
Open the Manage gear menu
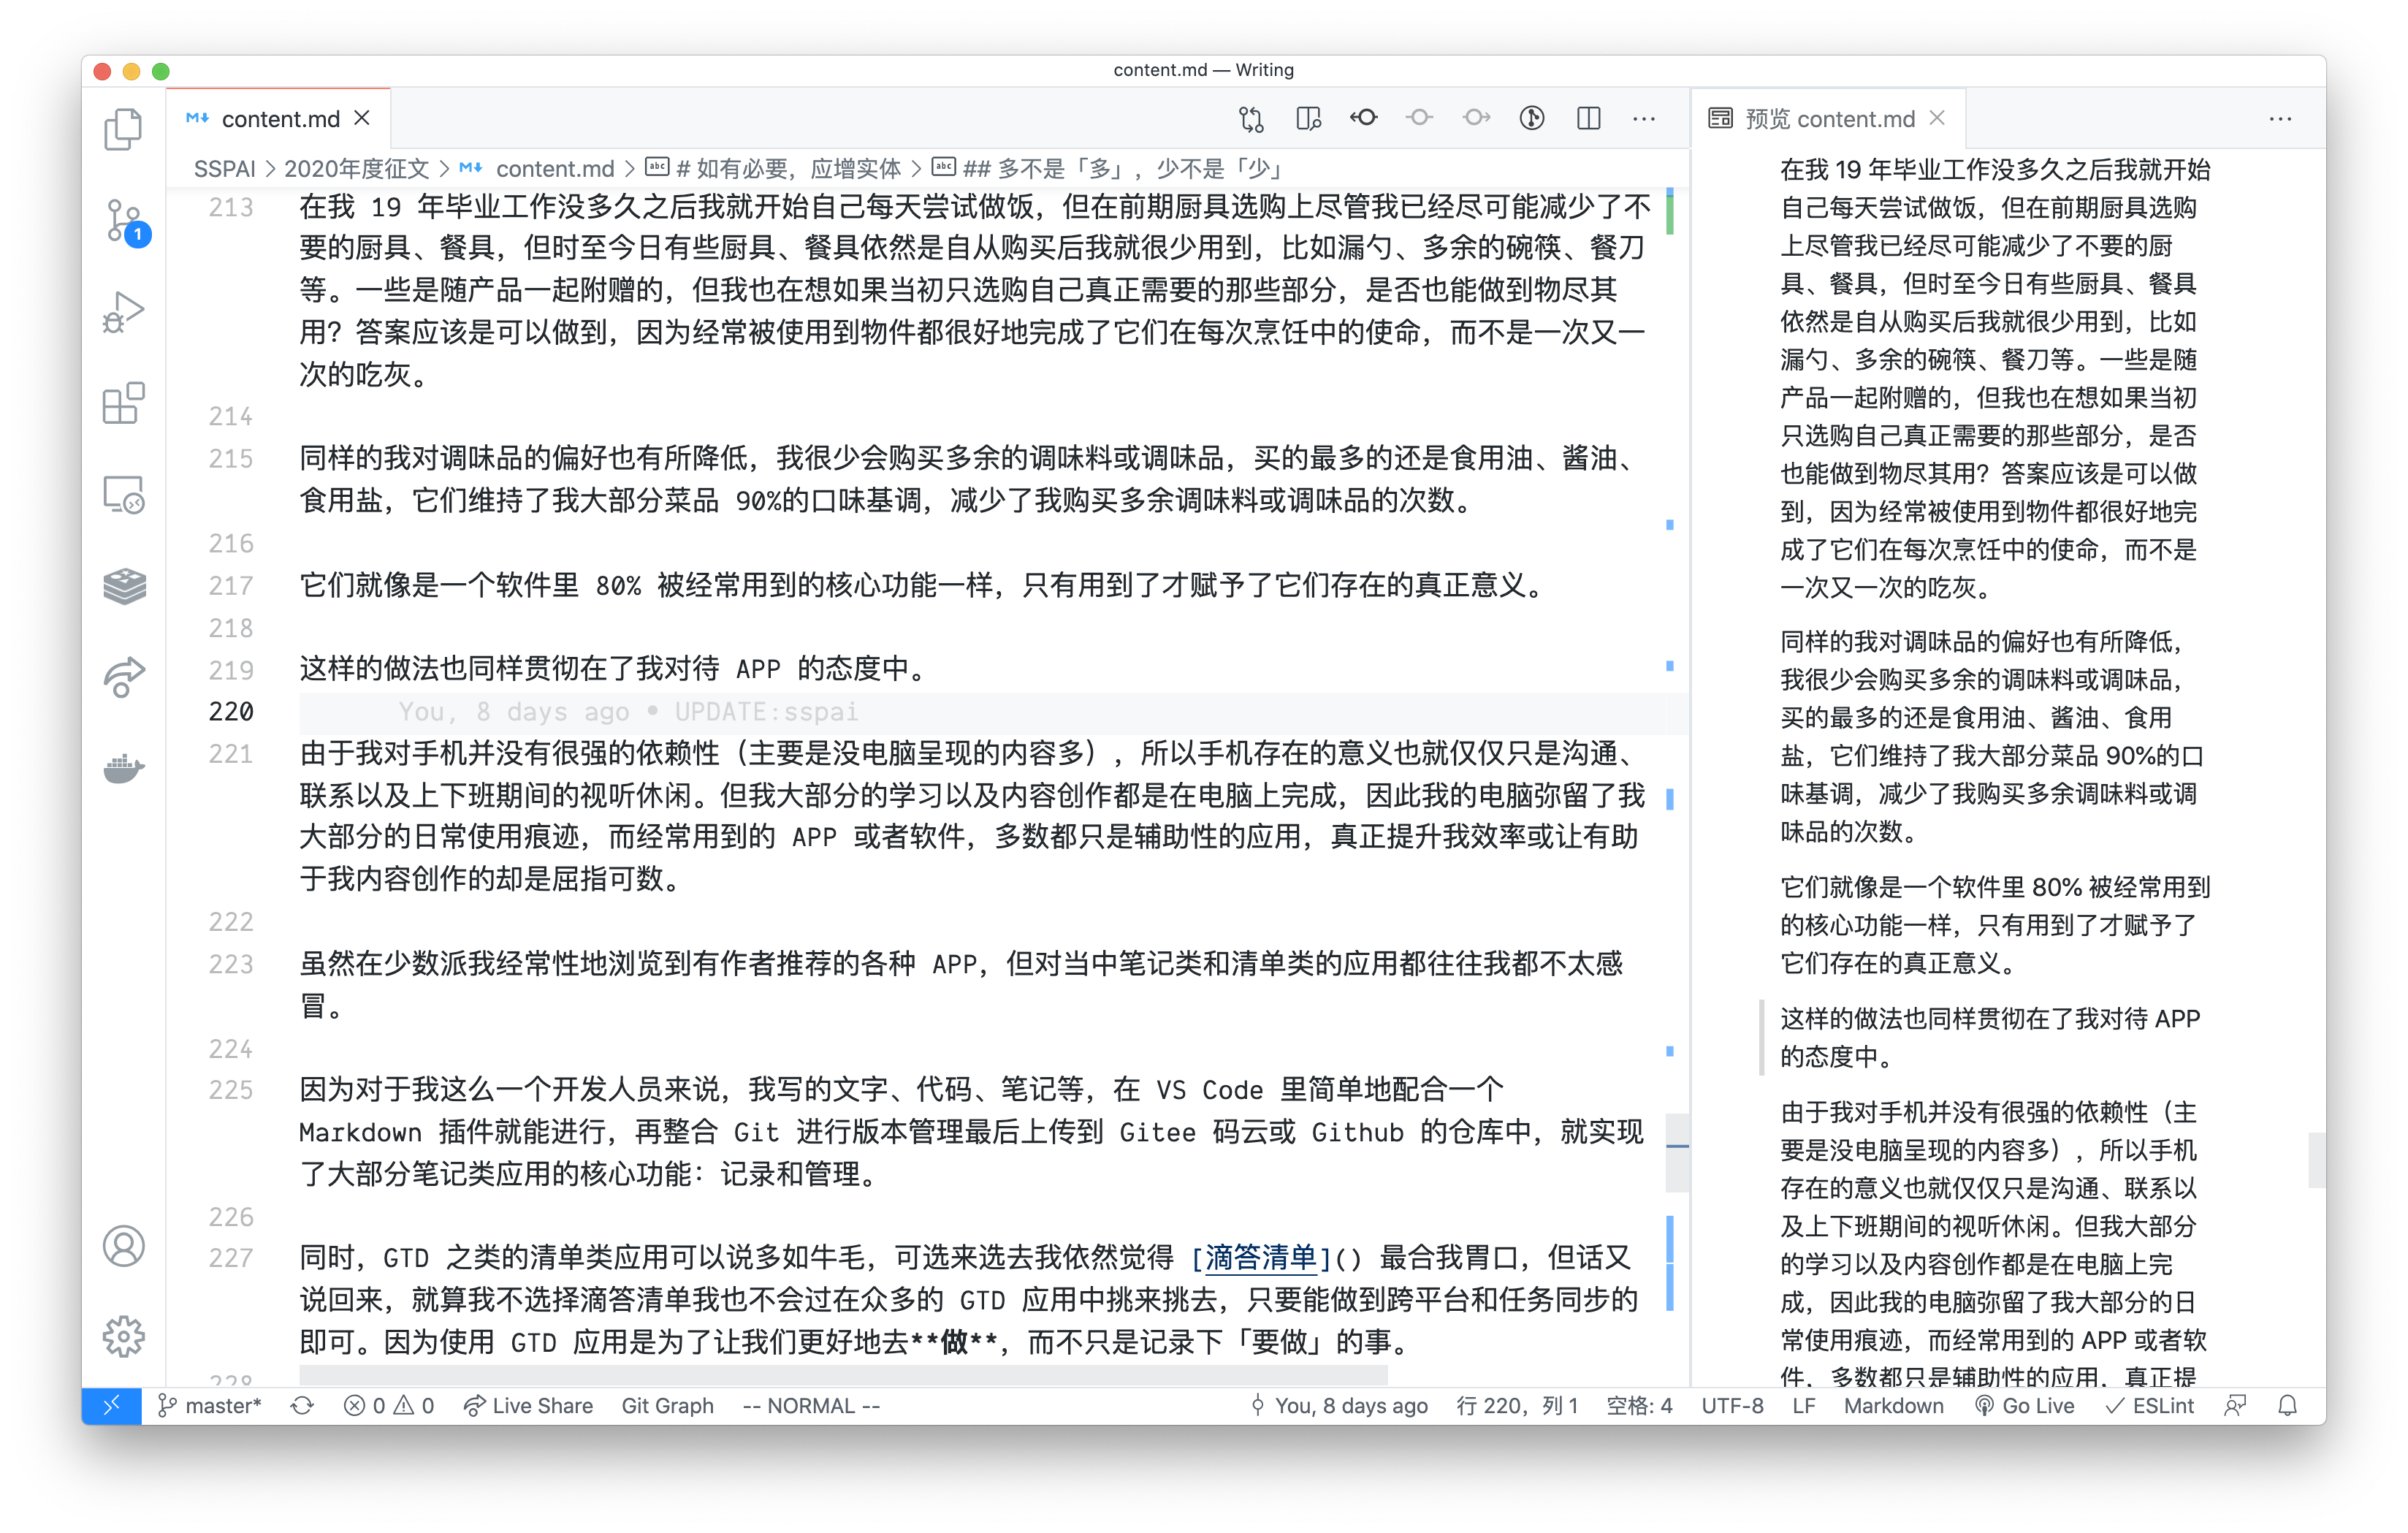[123, 1336]
